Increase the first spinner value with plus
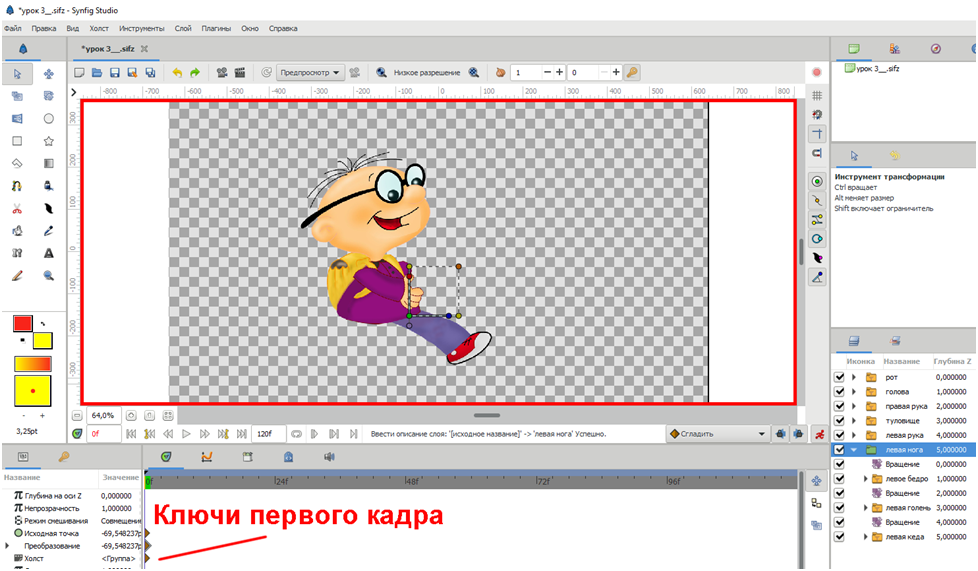 tap(559, 72)
